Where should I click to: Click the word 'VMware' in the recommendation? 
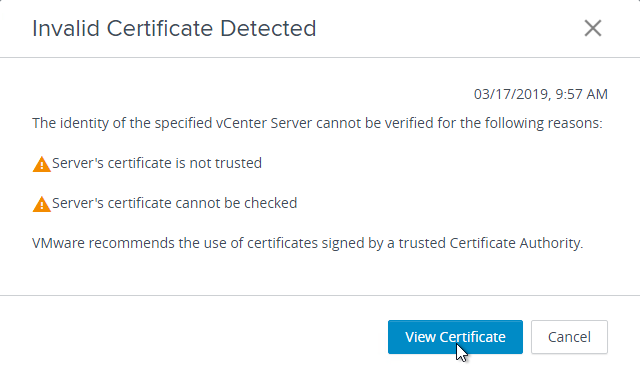tap(58, 243)
